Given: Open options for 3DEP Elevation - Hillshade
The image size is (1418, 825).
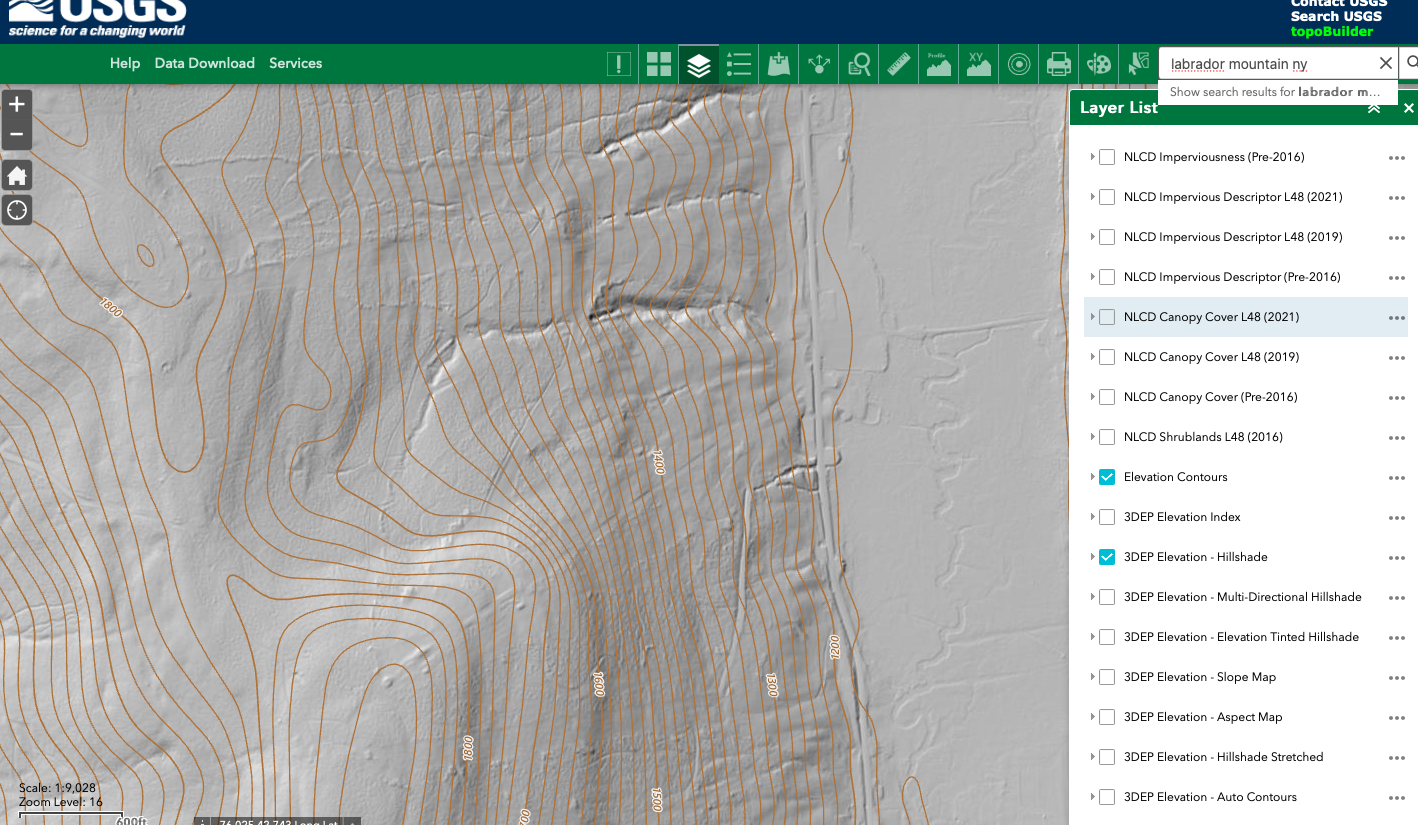Looking at the screenshot, I should coord(1396,558).
